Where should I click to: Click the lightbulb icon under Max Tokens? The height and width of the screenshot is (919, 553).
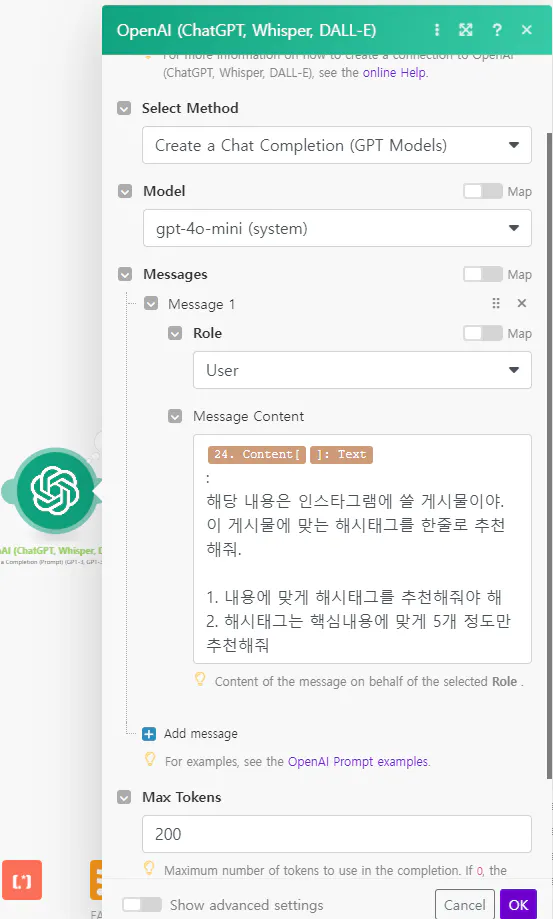(149, 868)
